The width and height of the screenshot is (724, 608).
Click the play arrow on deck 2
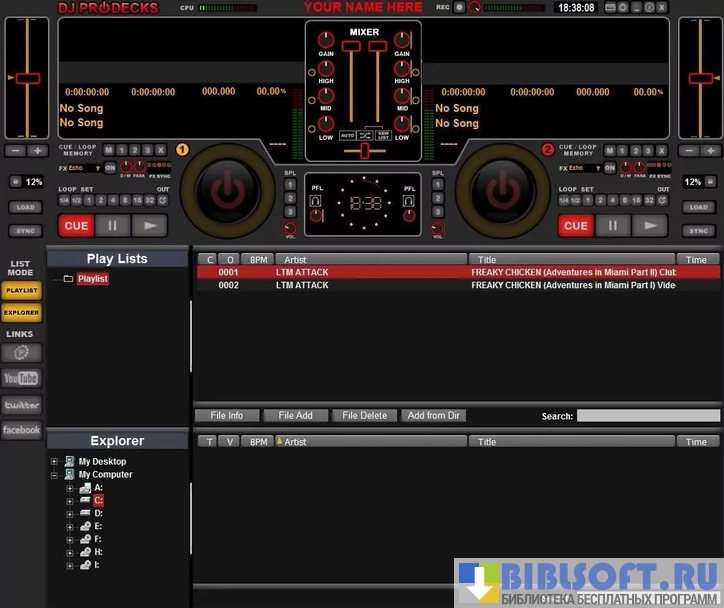tap(651, 226)
